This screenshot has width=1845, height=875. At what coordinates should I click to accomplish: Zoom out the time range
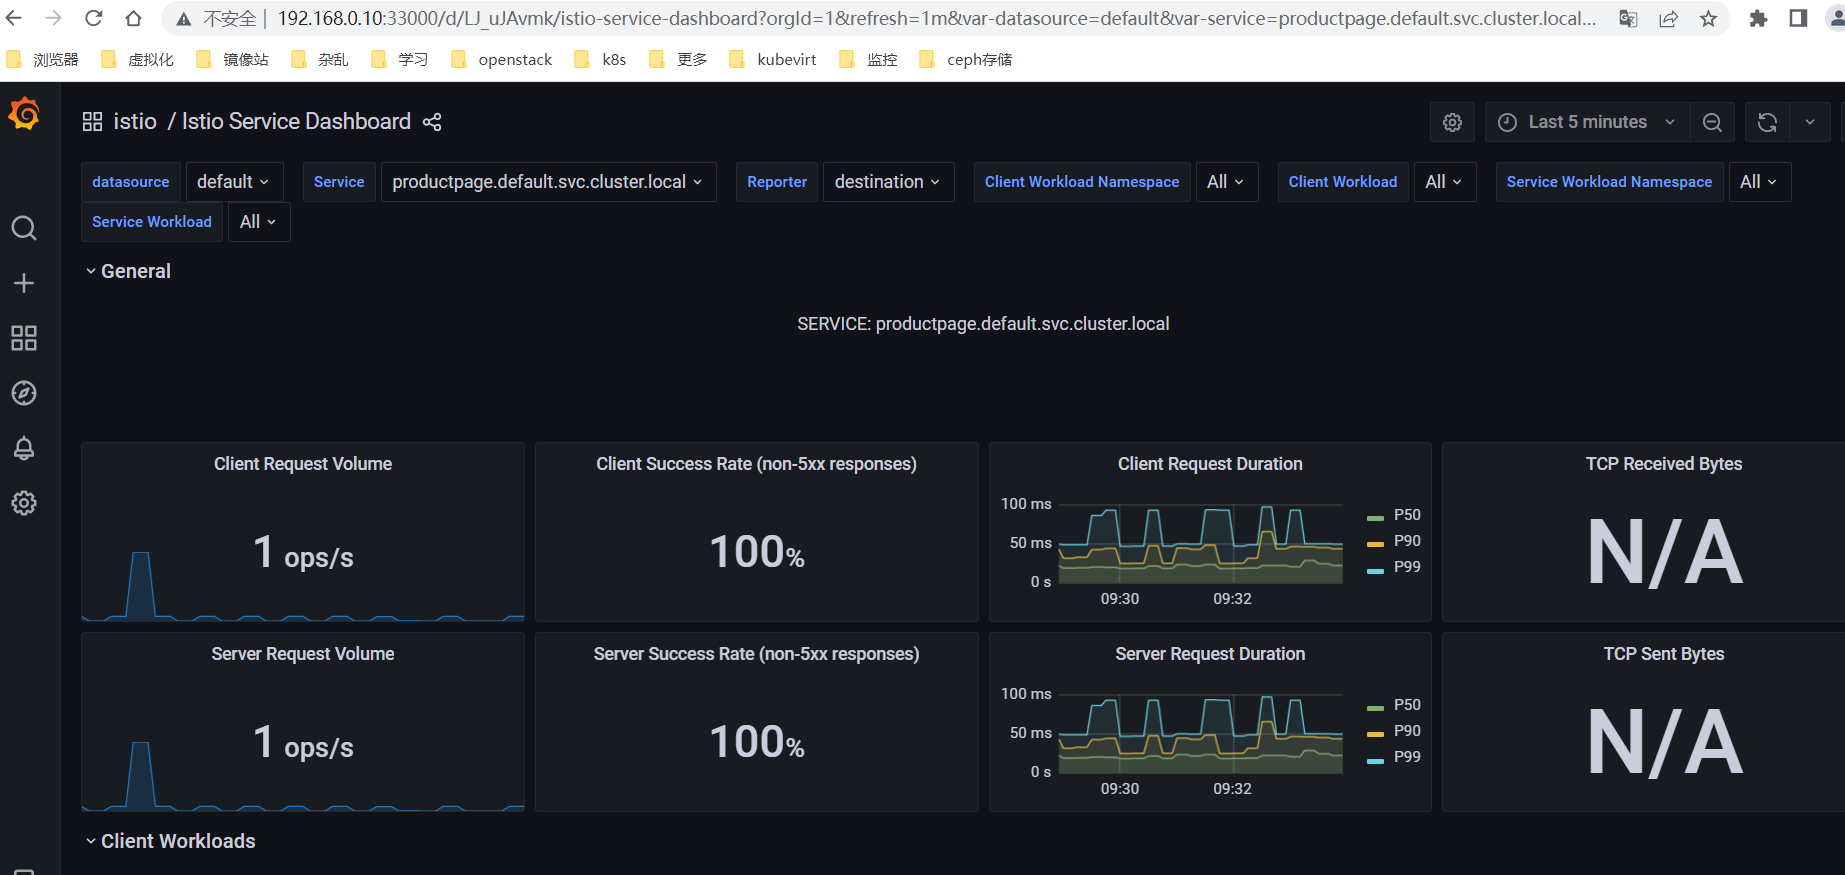1712,122
